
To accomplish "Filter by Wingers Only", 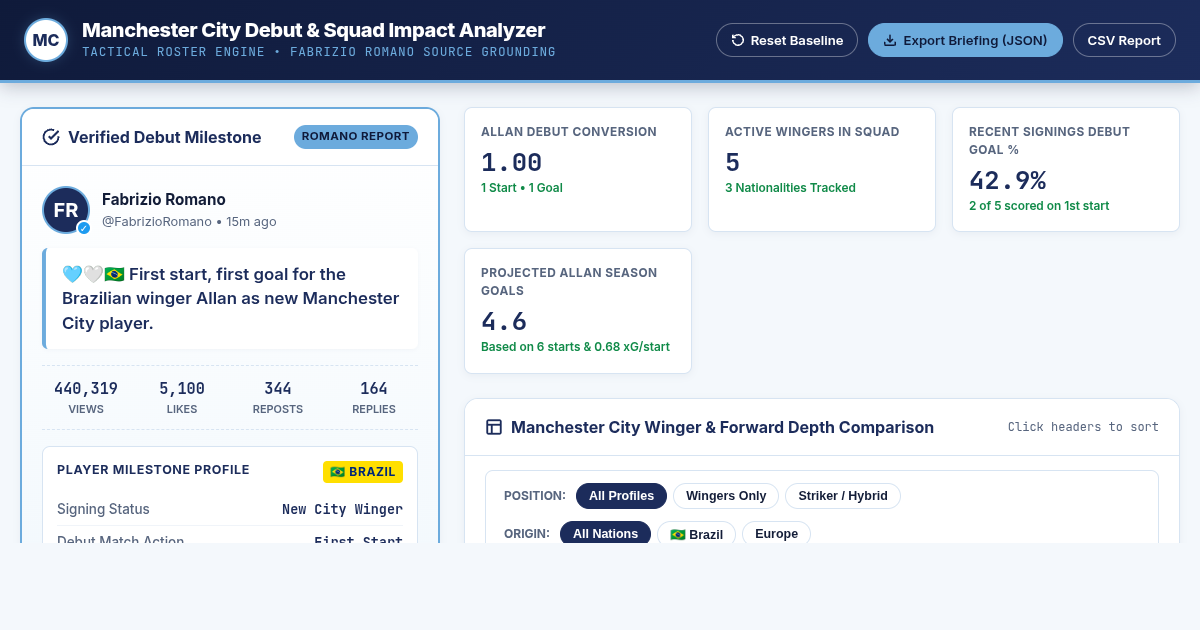I will point(726,495).
